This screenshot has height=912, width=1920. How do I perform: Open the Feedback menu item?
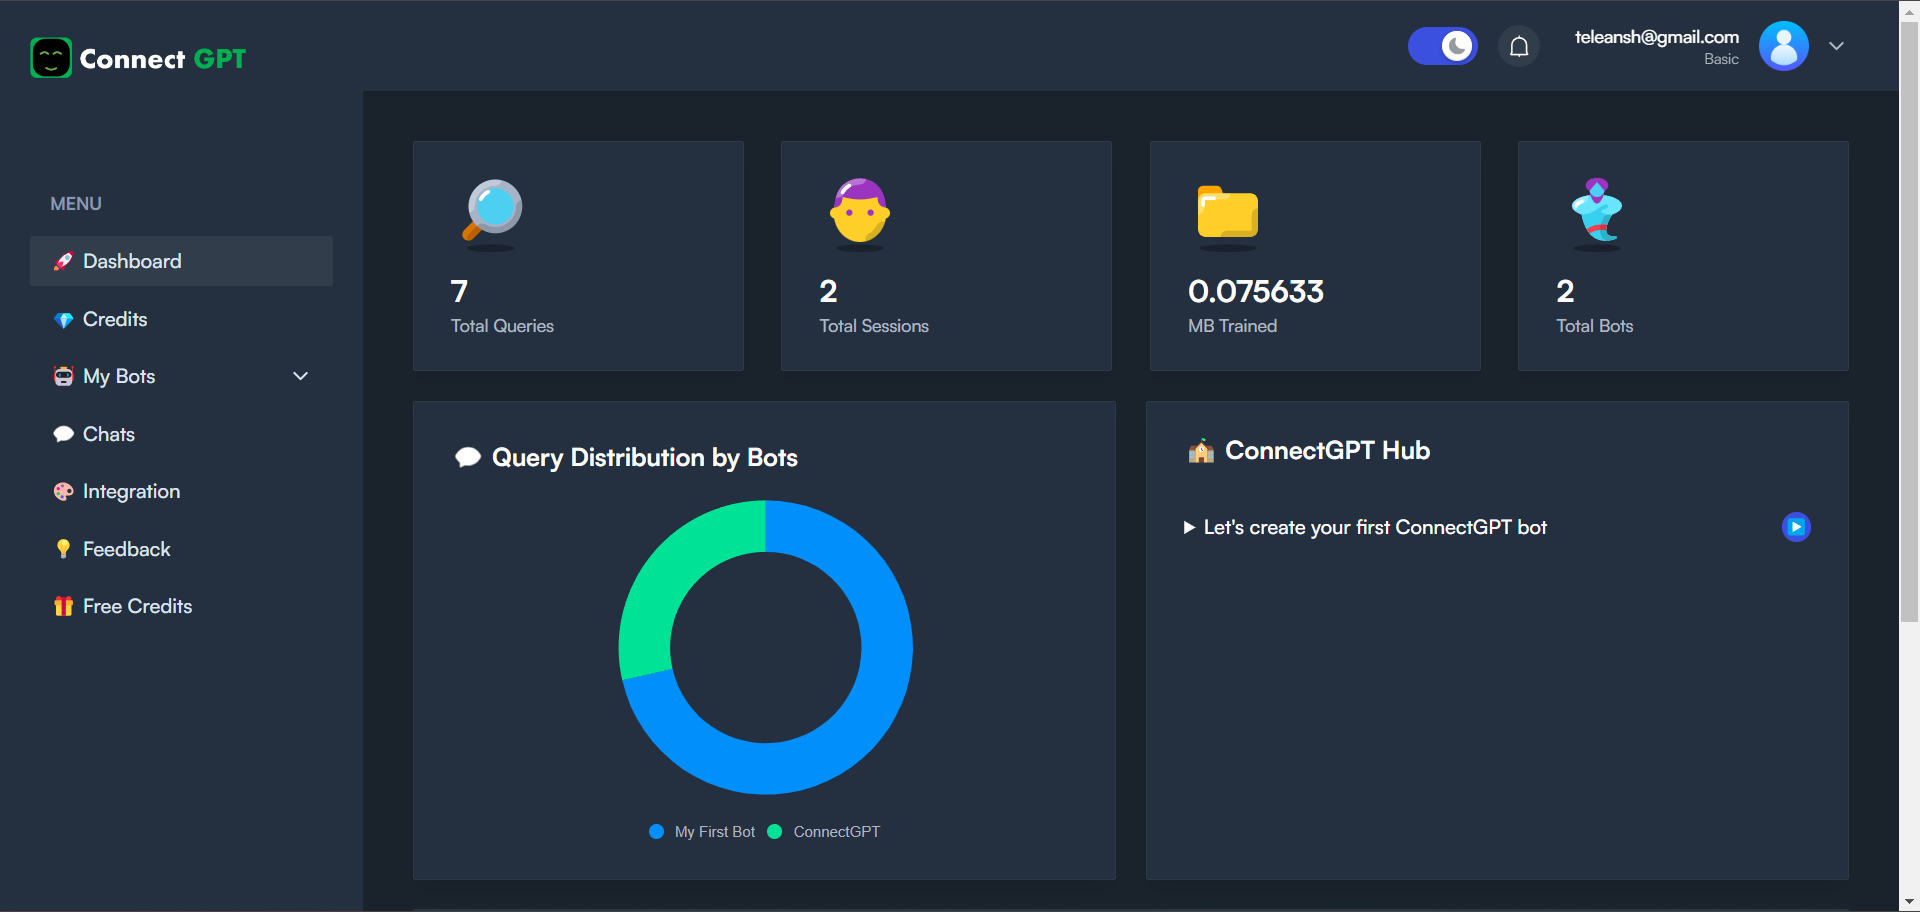pyautogui.click(x=181, y=549)
